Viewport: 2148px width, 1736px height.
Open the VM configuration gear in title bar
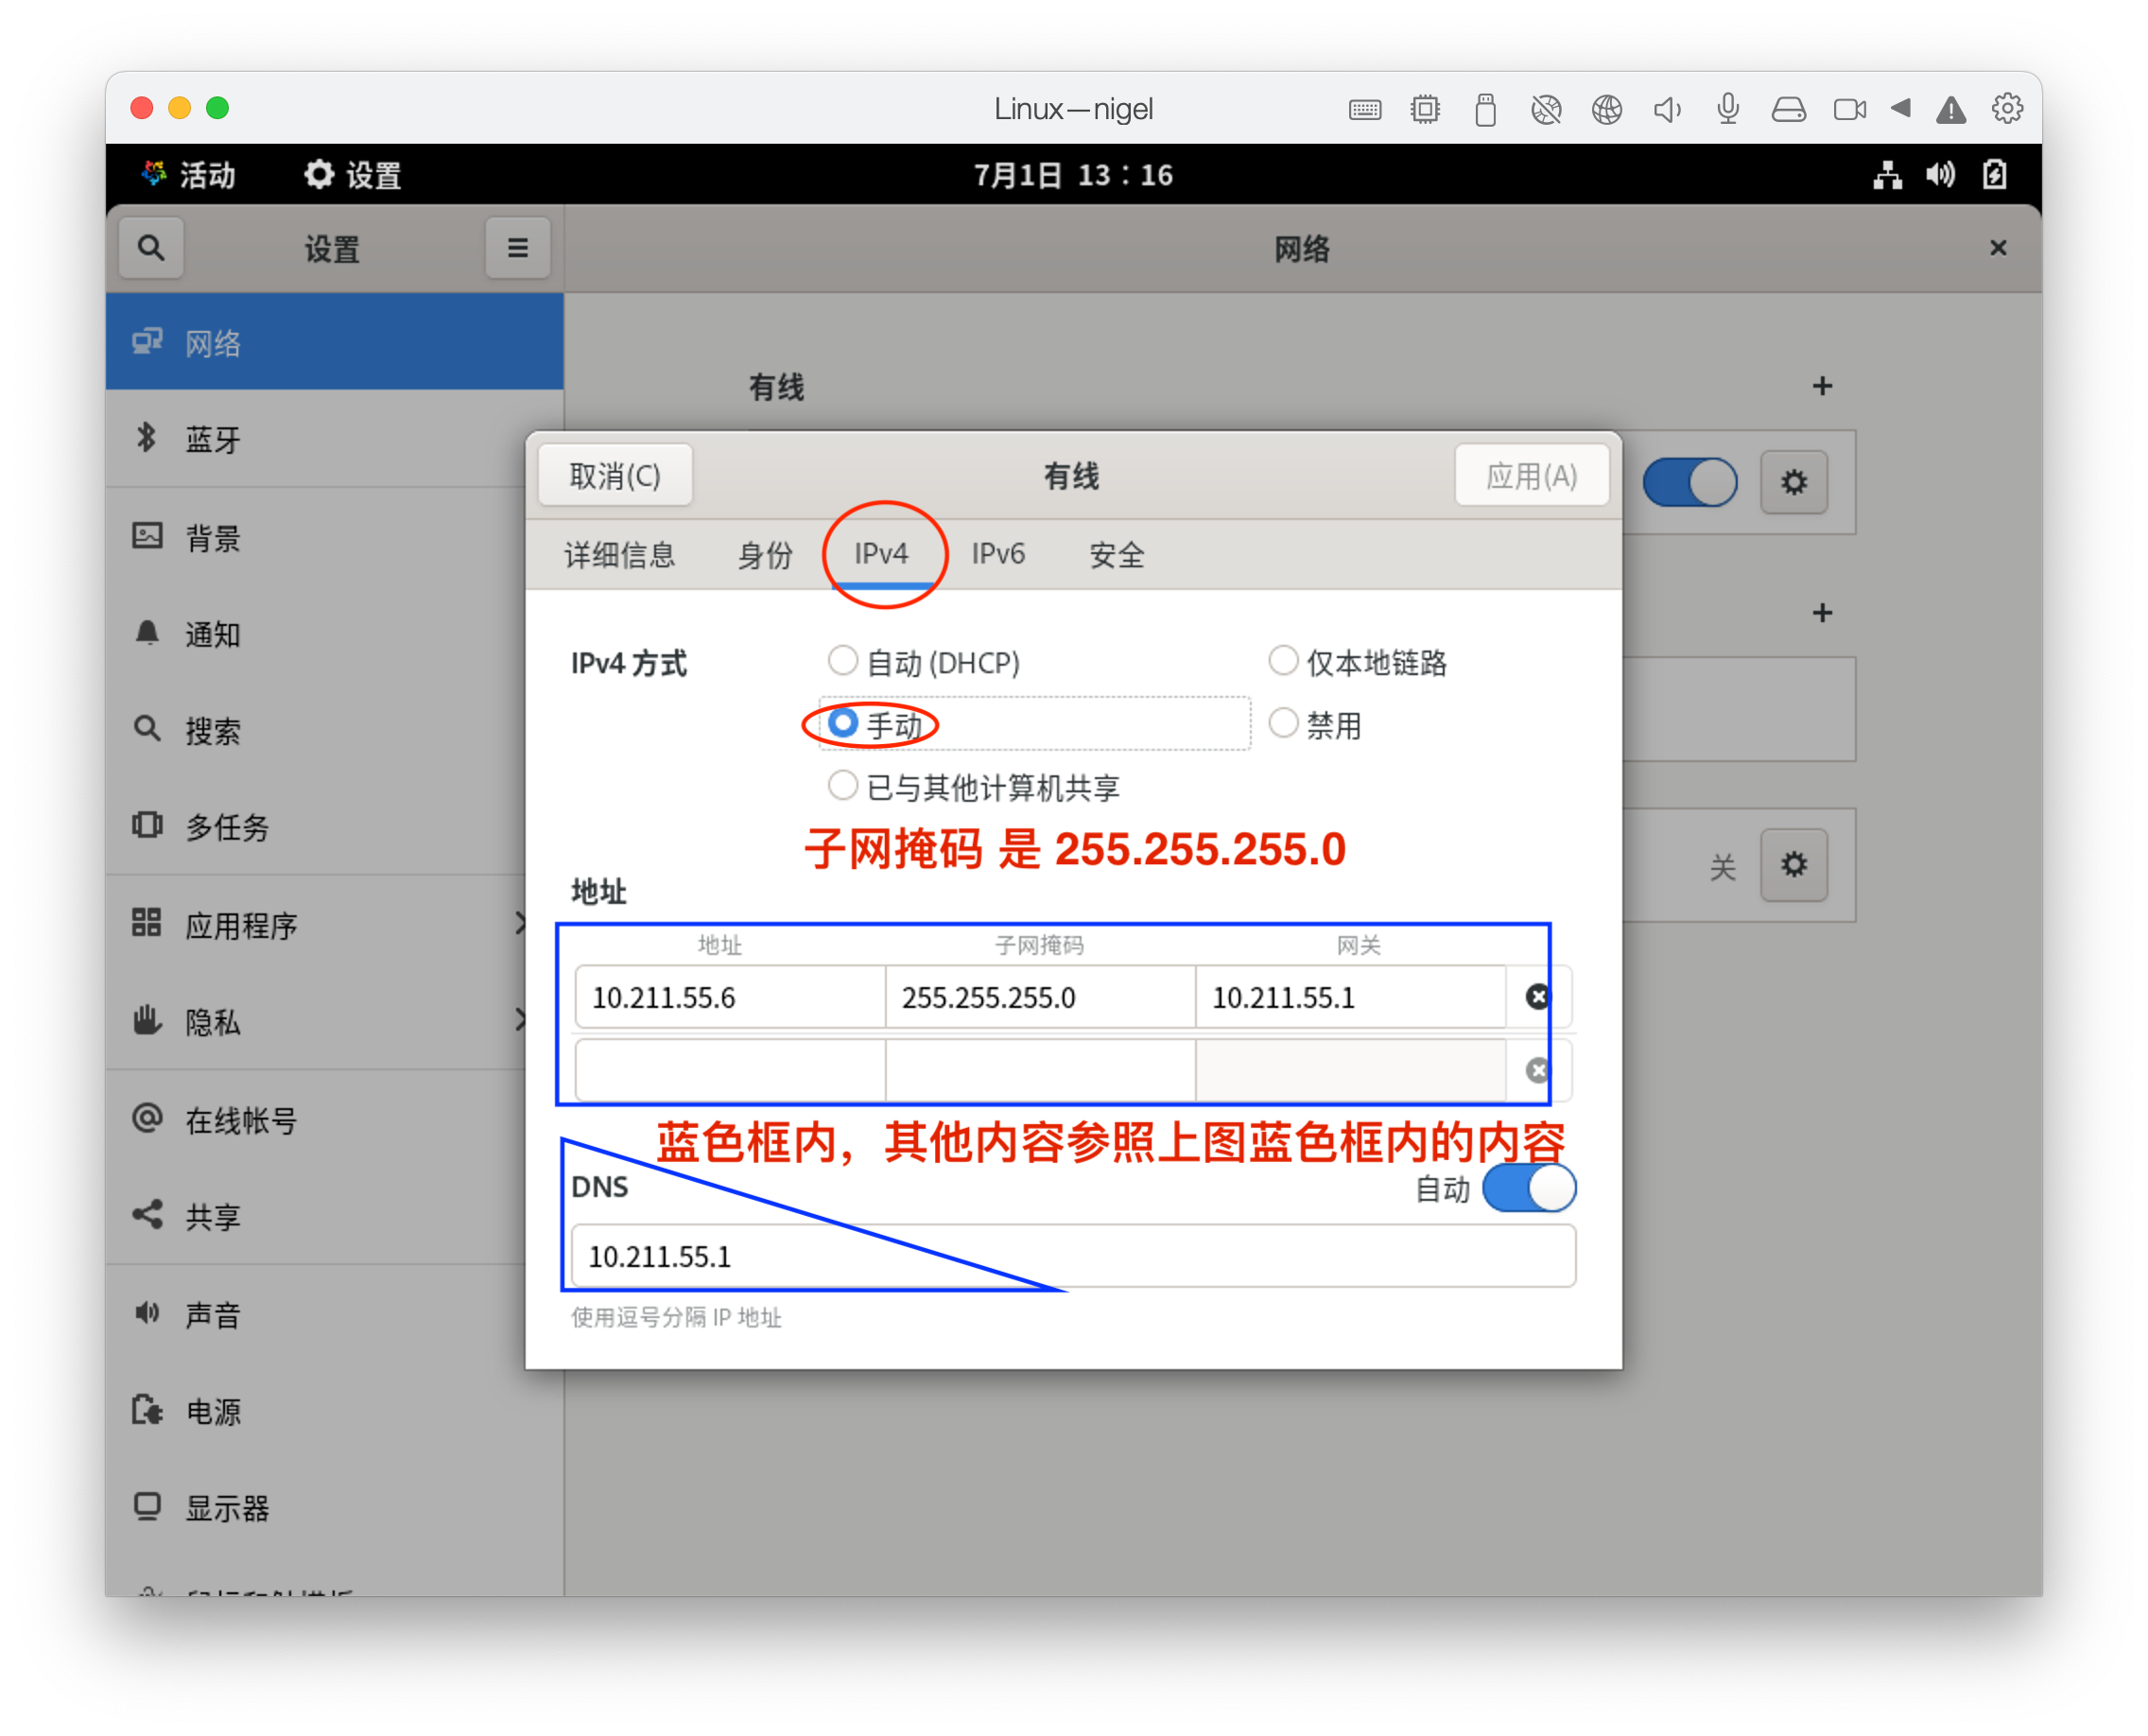tap(2006, 108)
